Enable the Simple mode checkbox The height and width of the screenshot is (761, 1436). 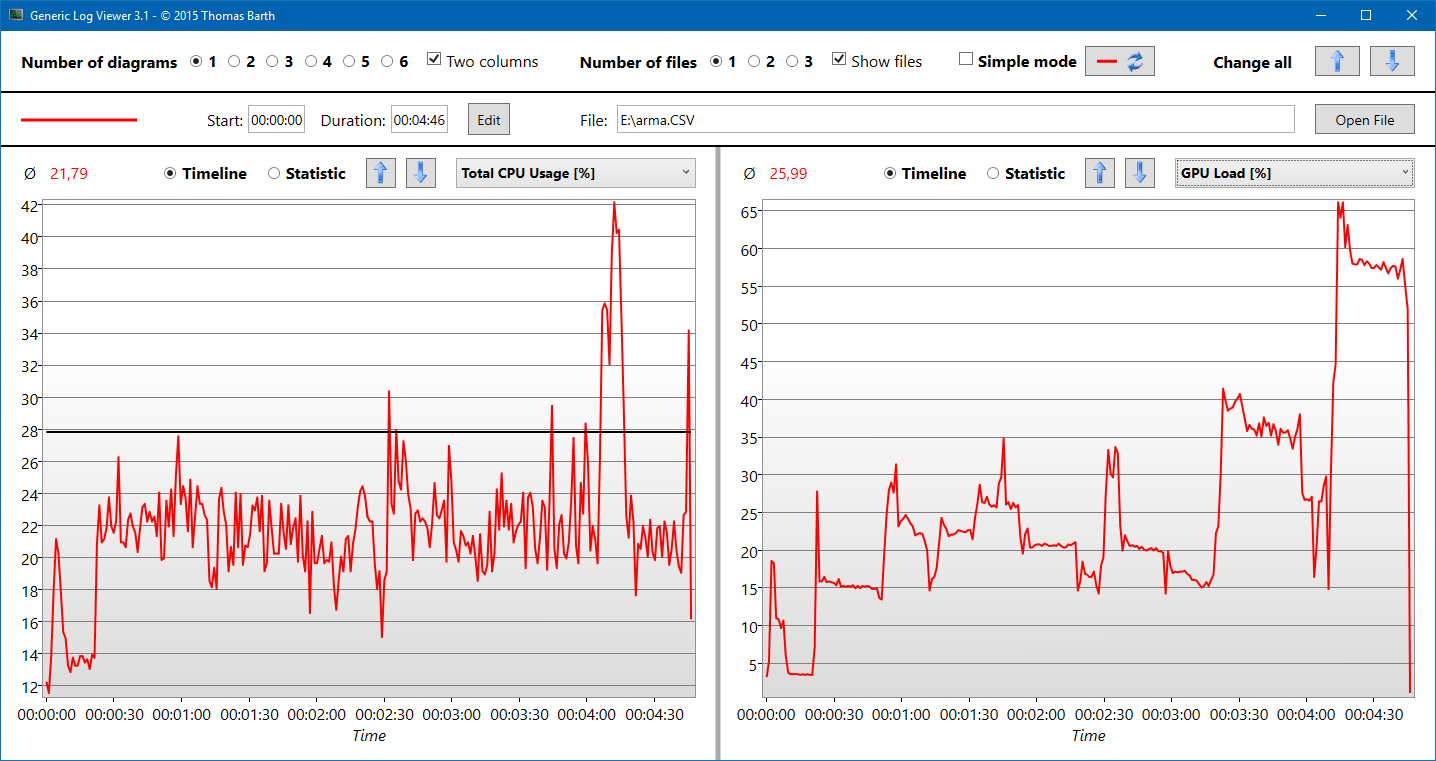click(x=966, y=60)
